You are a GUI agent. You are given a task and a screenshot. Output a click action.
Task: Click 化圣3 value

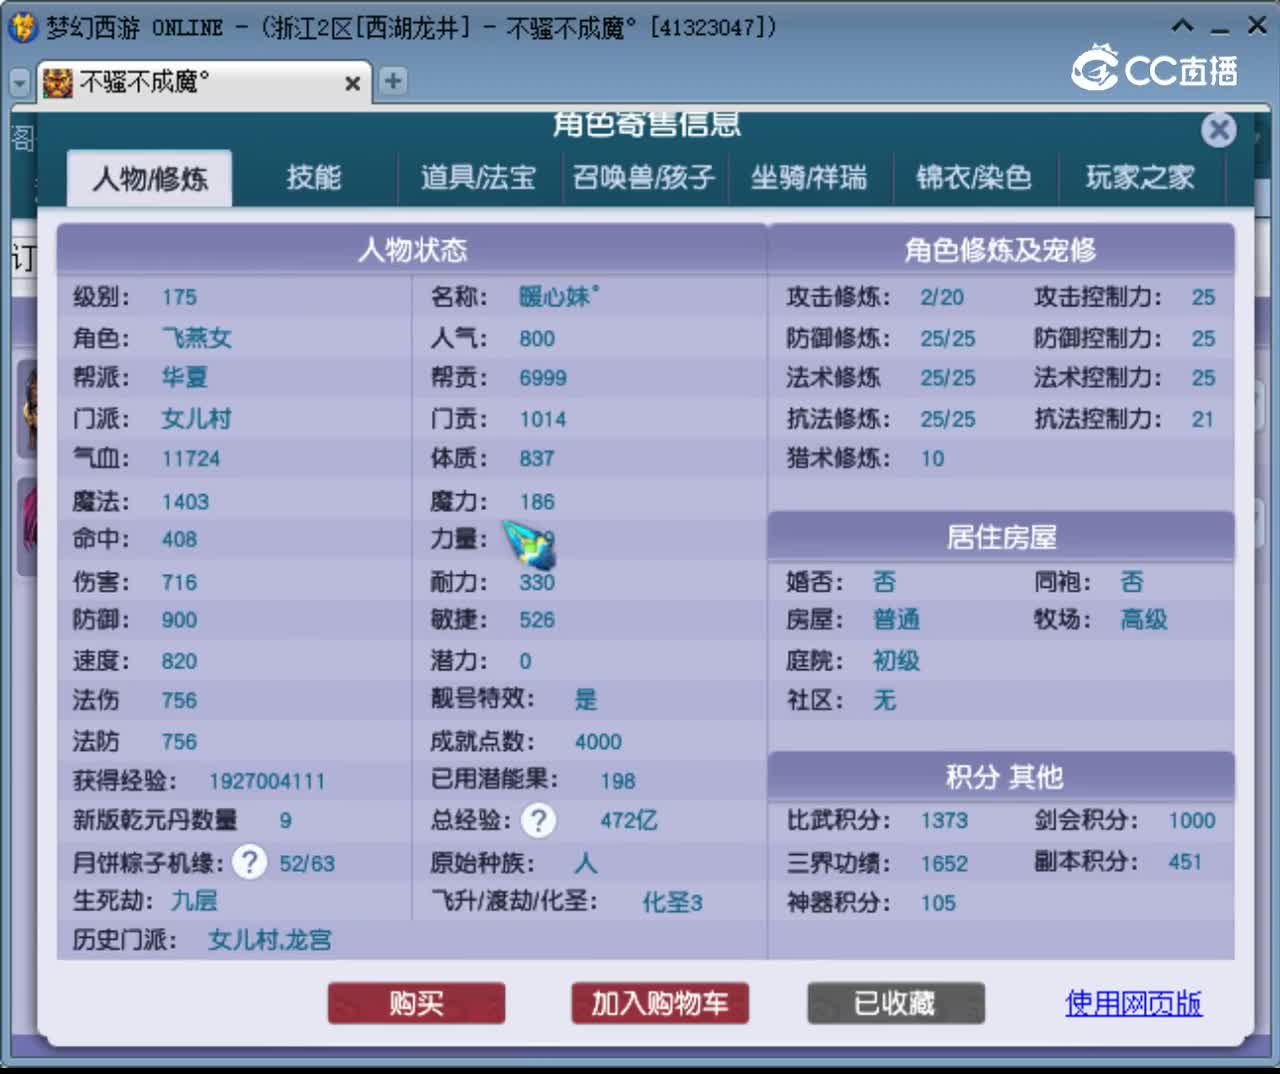[672, 902]
